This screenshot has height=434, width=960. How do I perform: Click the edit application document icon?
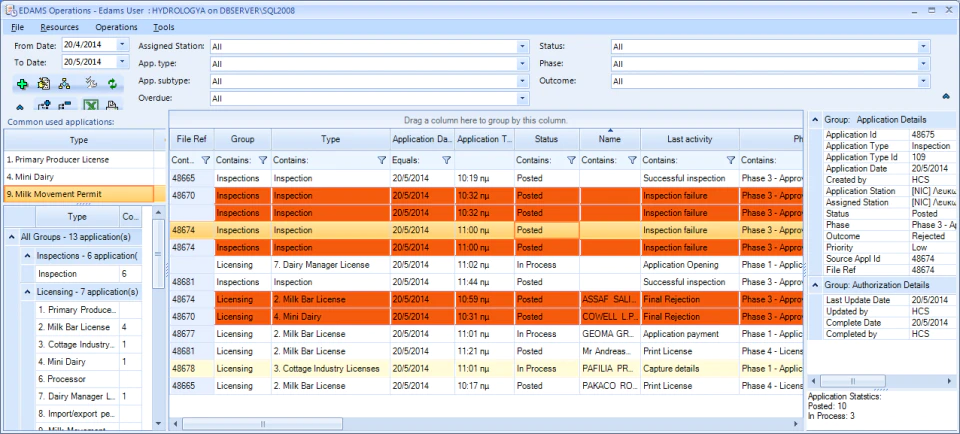pos(43,84)
